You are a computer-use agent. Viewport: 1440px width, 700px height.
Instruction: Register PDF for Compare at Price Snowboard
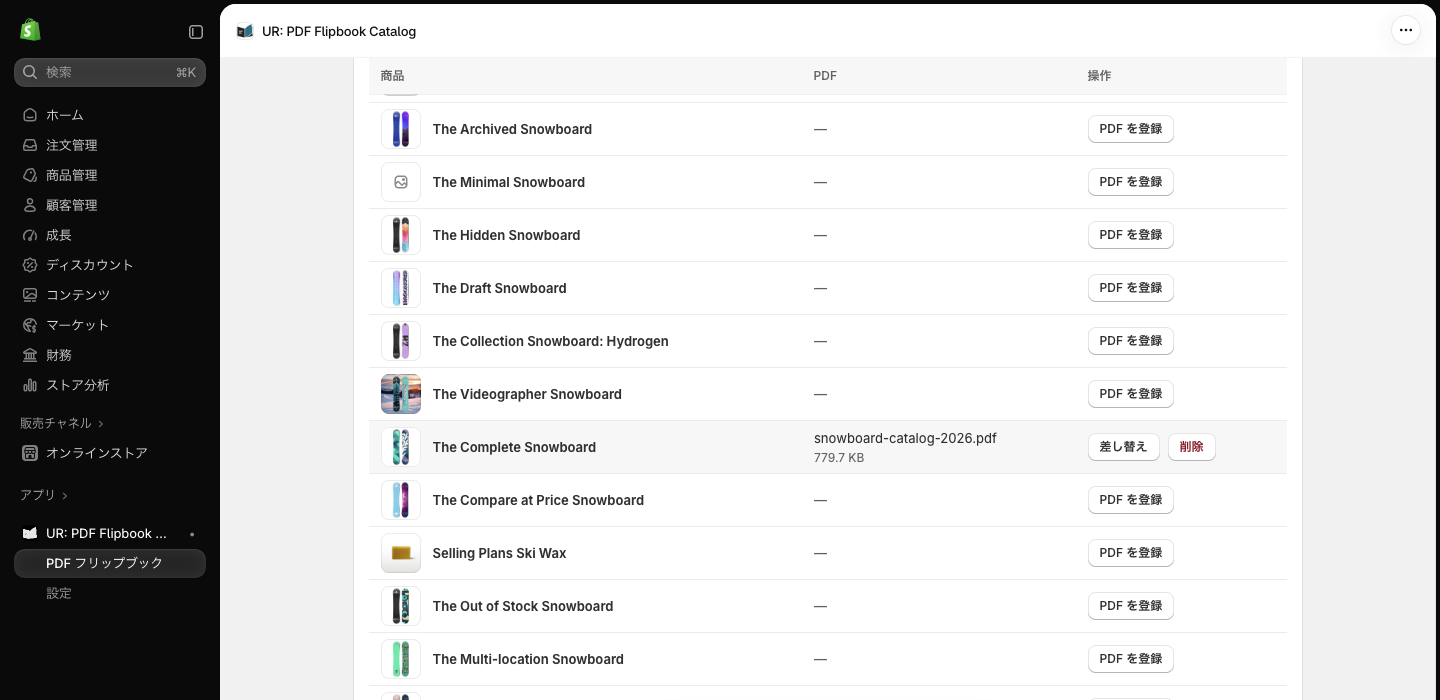point(1130,500)
